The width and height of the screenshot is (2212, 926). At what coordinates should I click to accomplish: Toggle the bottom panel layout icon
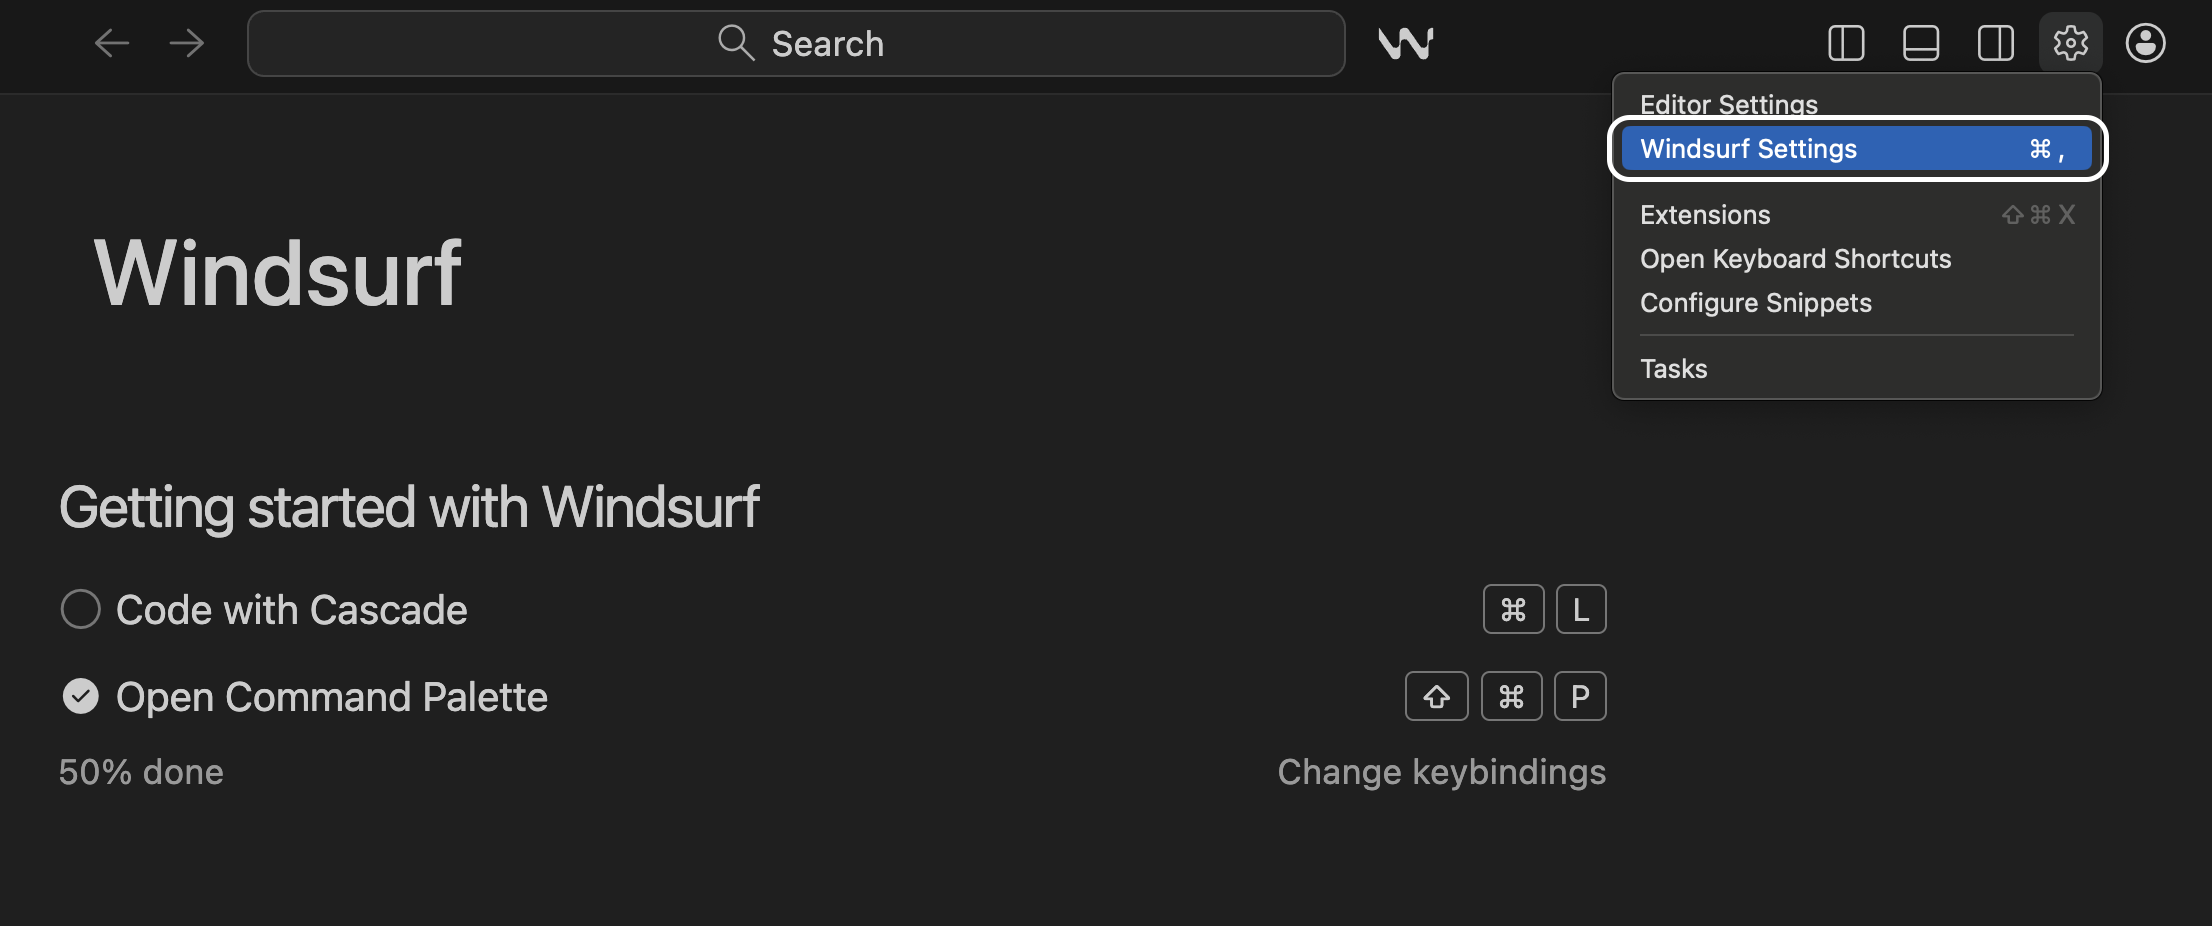click(x=1921, y=43)
